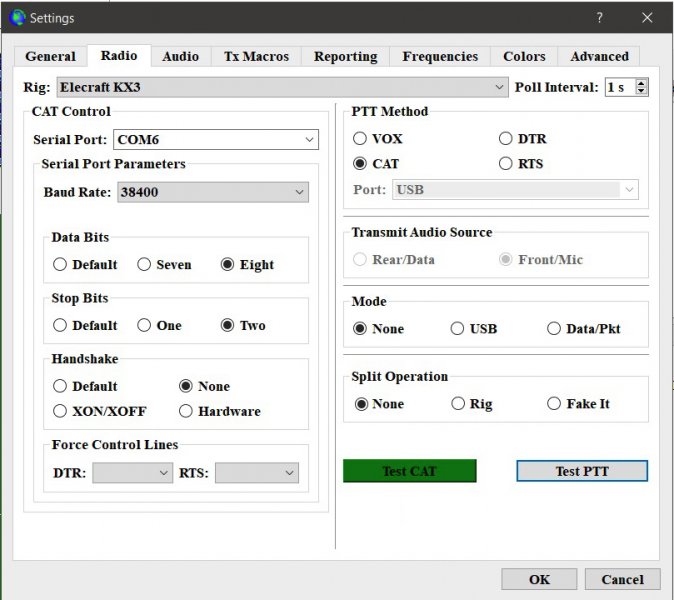Select VOX as PTT method
Screen dimensions: 674x600
point(361,139)
